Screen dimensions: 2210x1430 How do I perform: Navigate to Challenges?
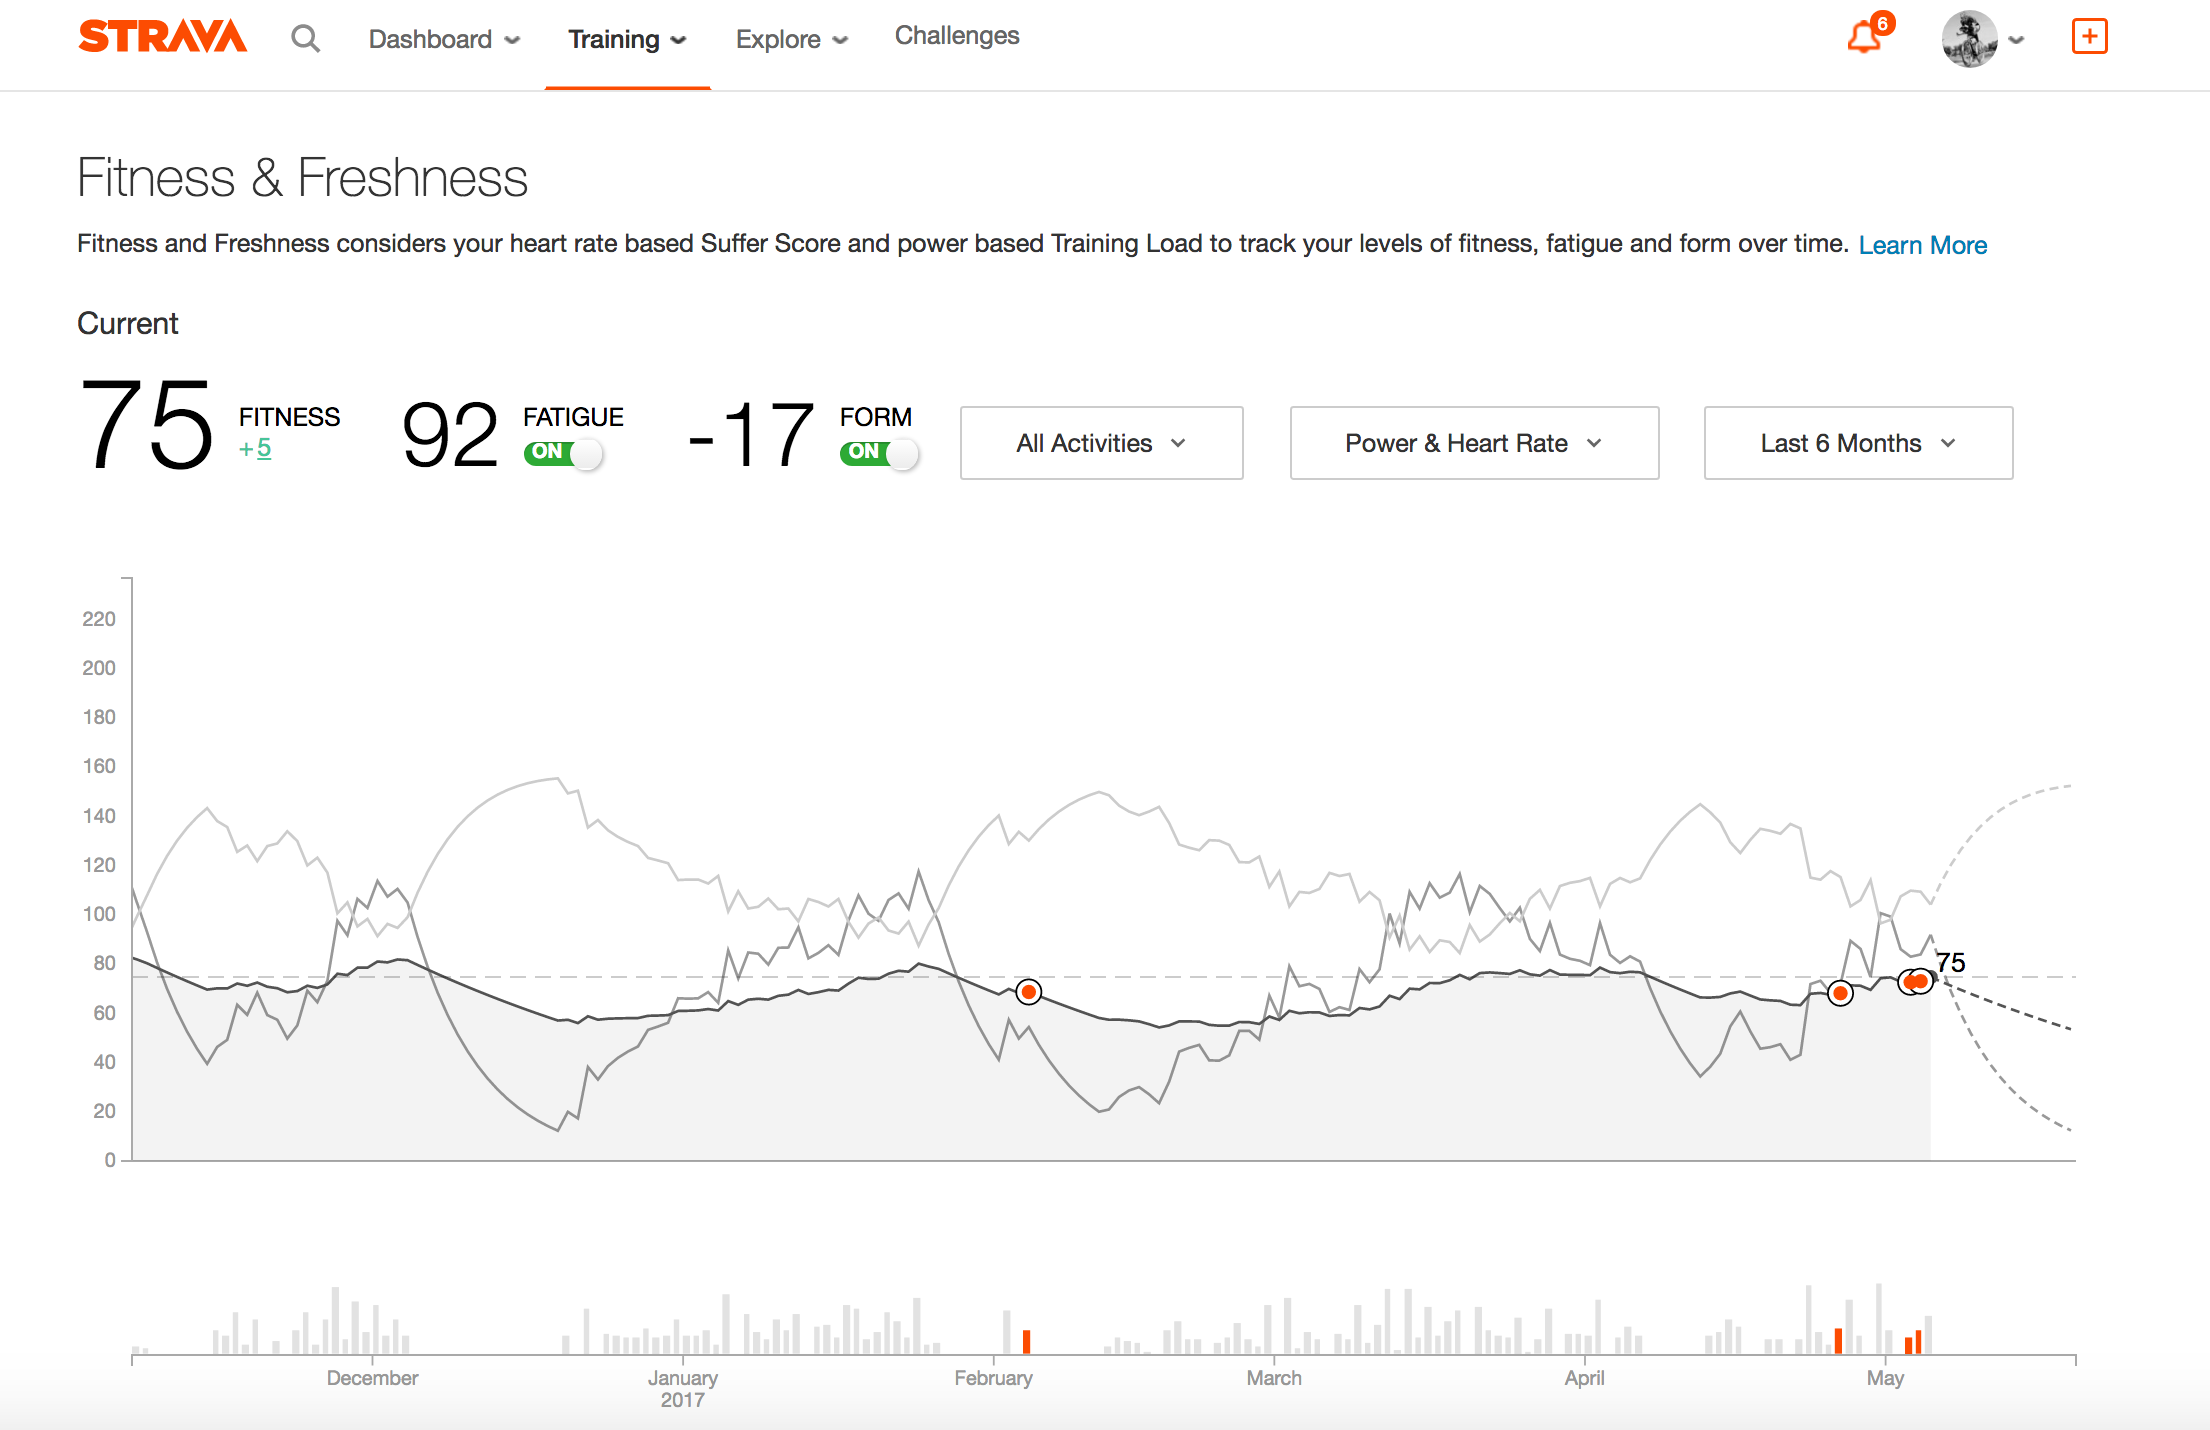[x=956, y=36]
